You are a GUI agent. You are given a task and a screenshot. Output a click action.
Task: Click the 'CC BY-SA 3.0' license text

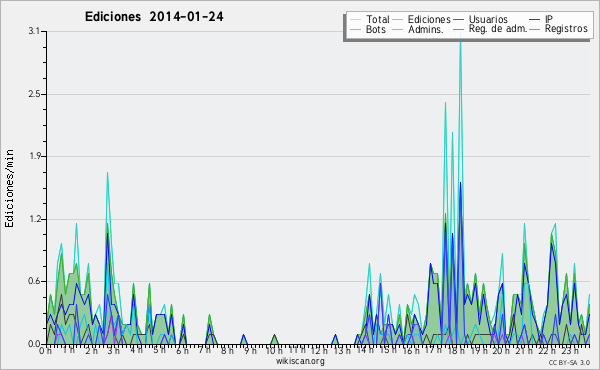coord(569,363)
